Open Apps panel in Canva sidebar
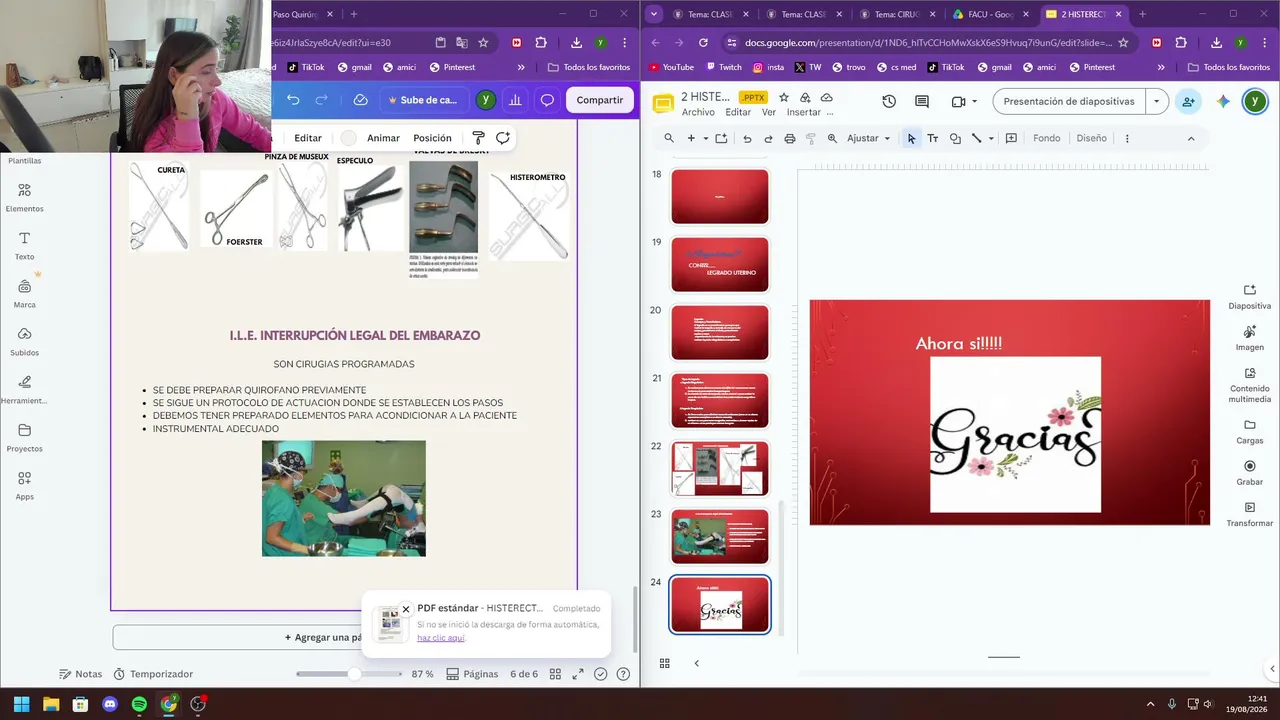Screen dimensions: 1280x720 24,486
